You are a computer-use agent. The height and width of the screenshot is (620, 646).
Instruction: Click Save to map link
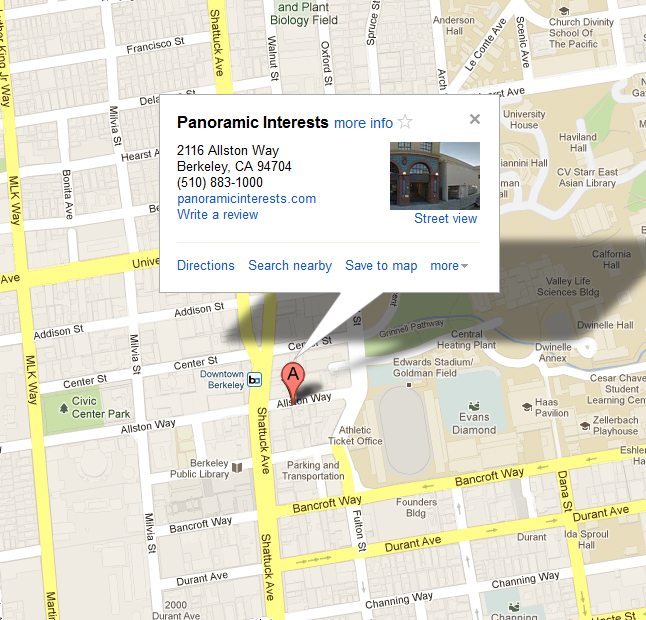(x=381, y=266)
